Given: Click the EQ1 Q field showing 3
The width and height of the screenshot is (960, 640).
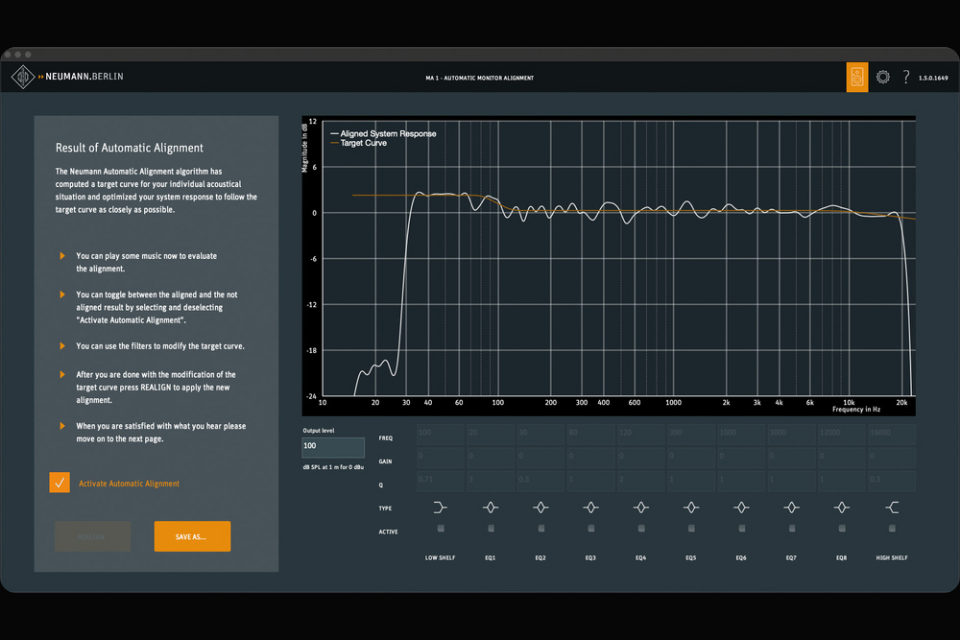Looking at the screenshot, I should point(490,480).
